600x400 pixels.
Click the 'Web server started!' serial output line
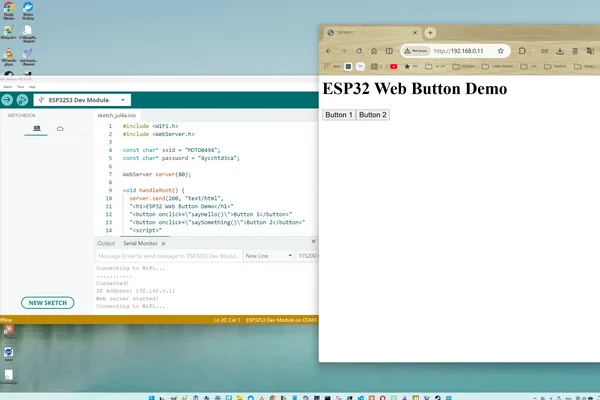pyautogui.click(x=127, y=299)
